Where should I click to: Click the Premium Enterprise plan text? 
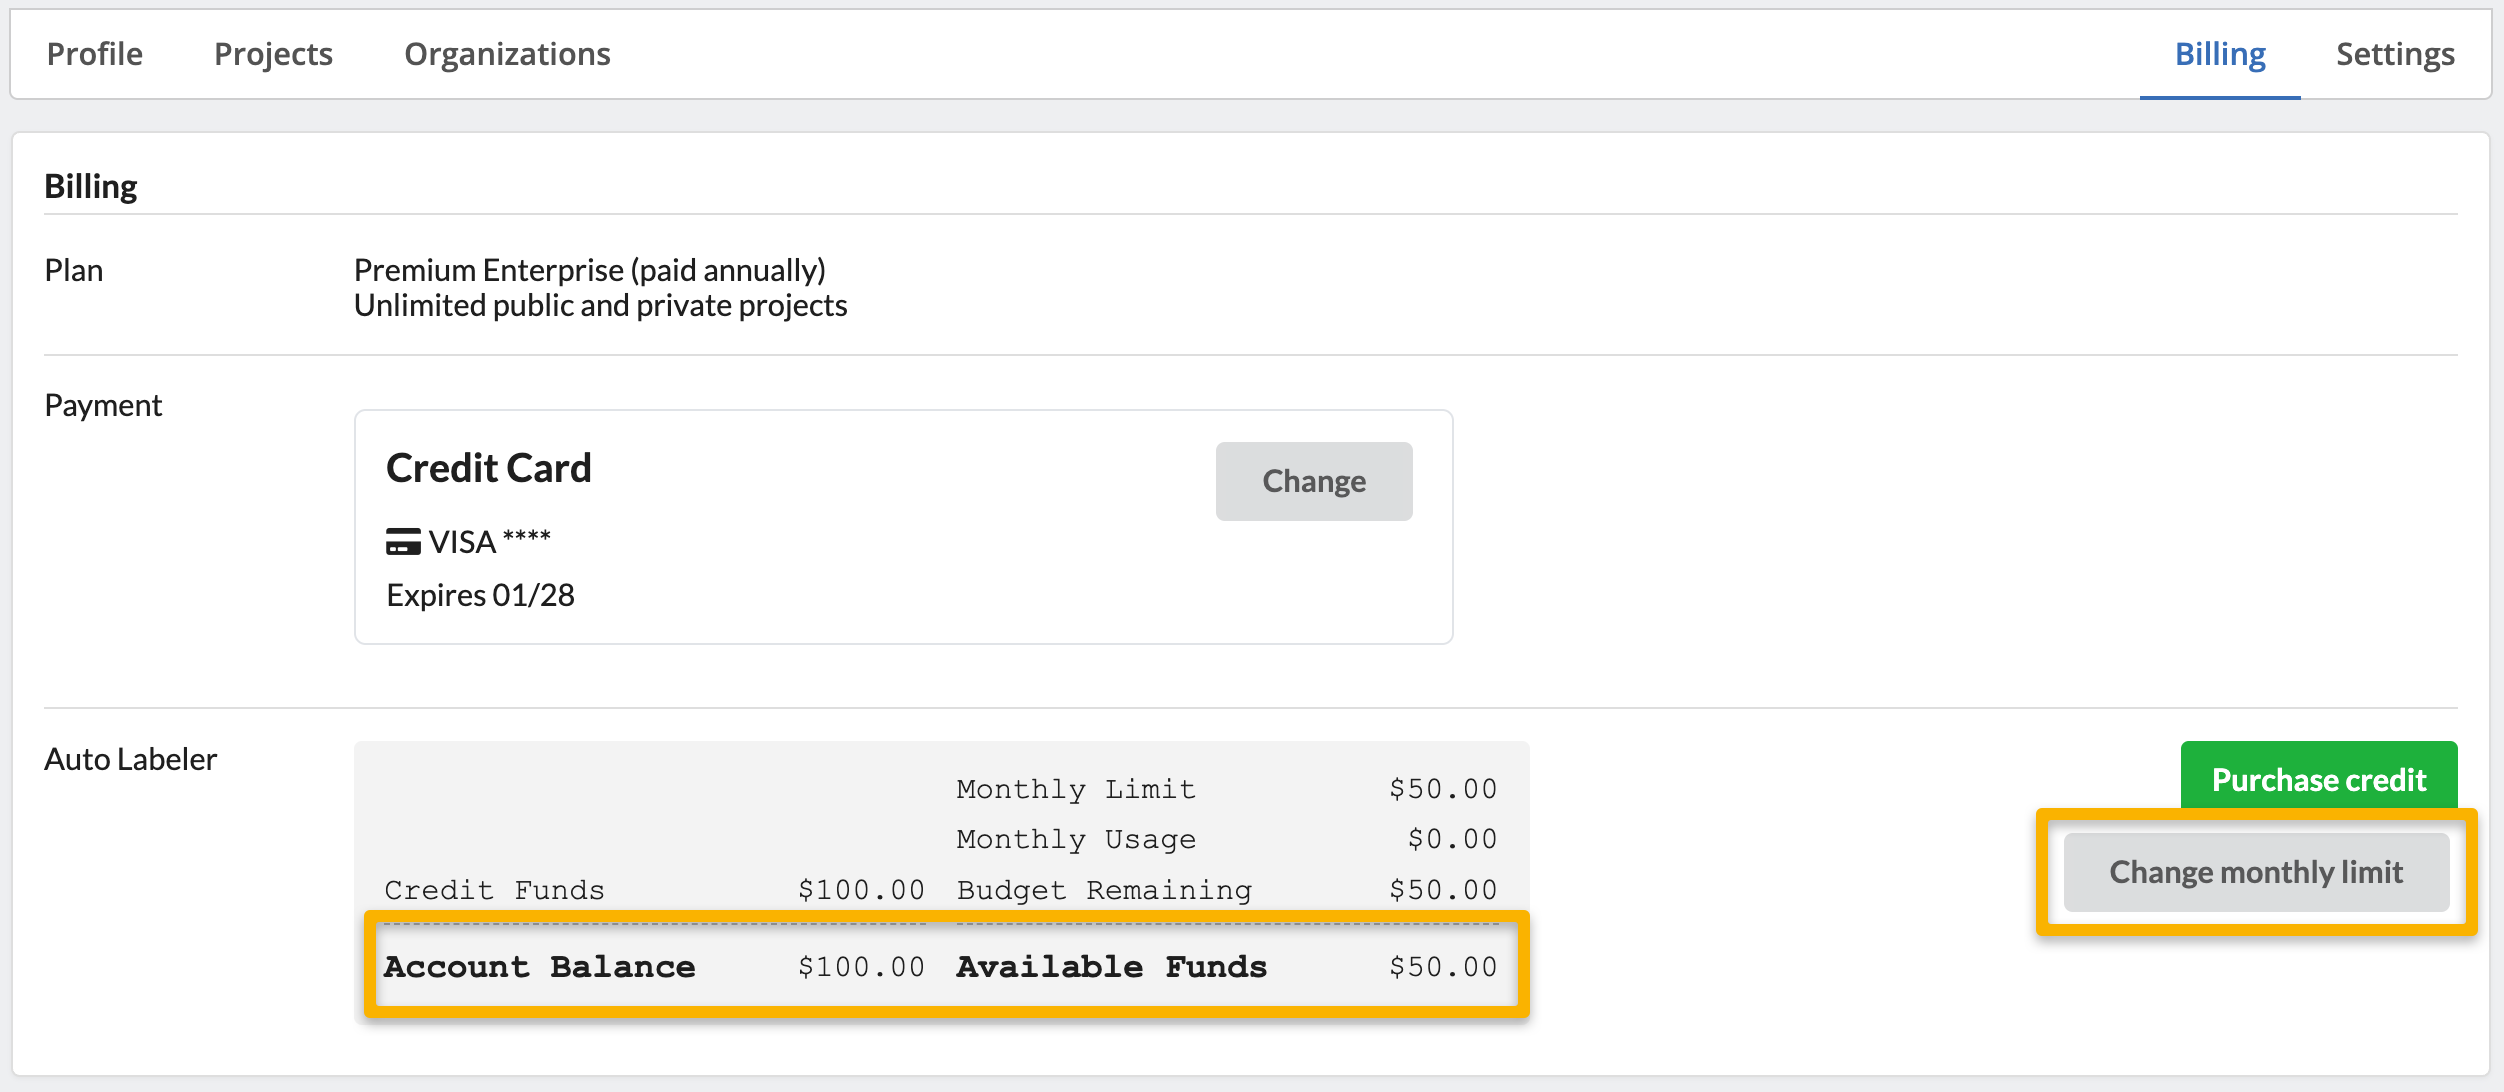pyautogui.click(x=590, y=270)
